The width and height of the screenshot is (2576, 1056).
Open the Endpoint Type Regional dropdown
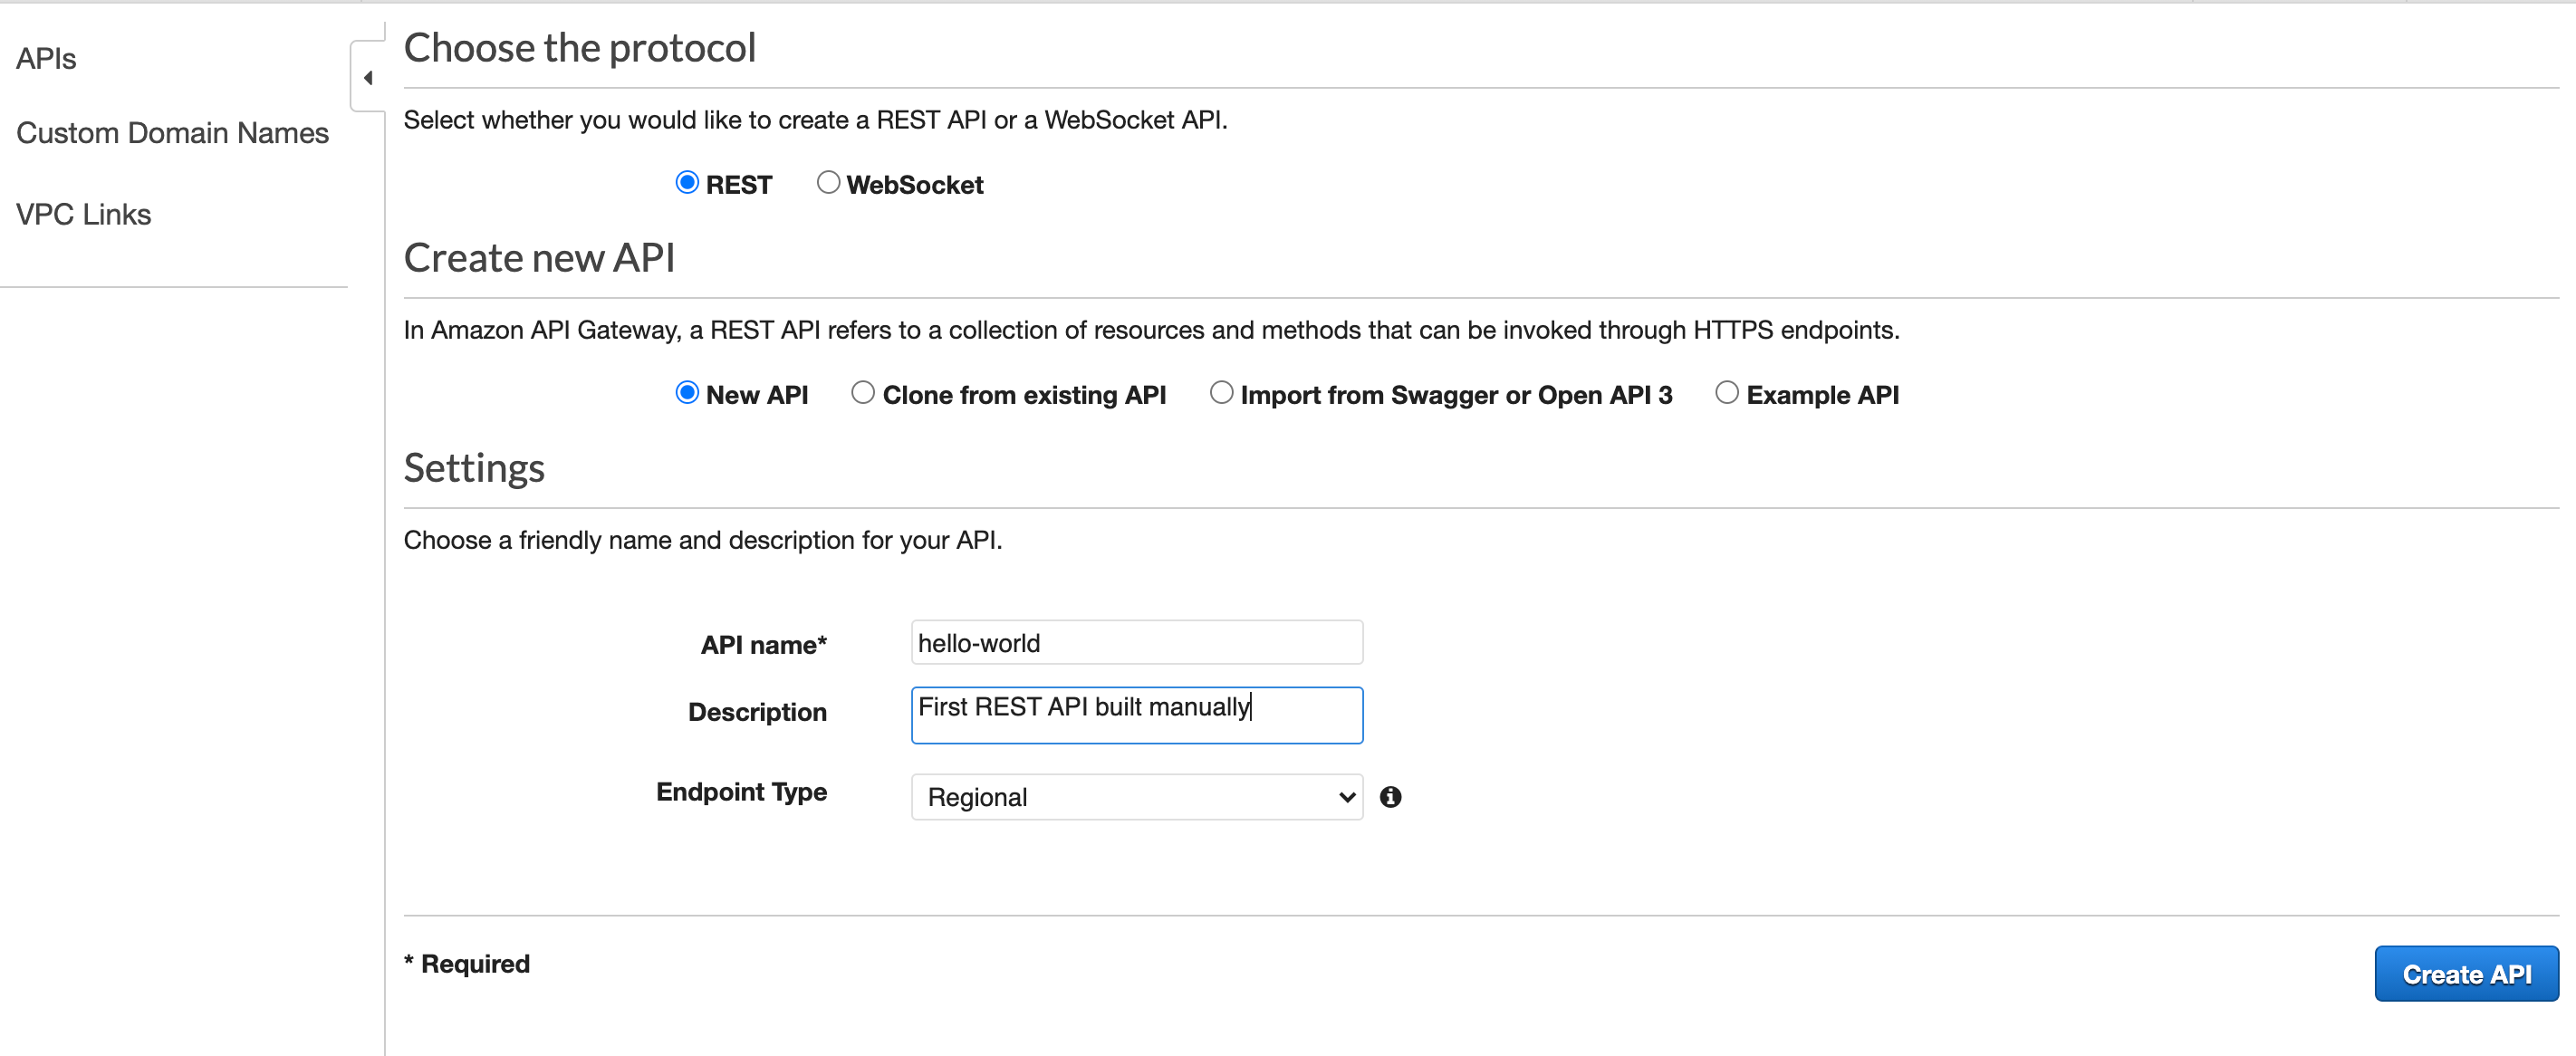pyautogui.click(x=1136, y=797)
